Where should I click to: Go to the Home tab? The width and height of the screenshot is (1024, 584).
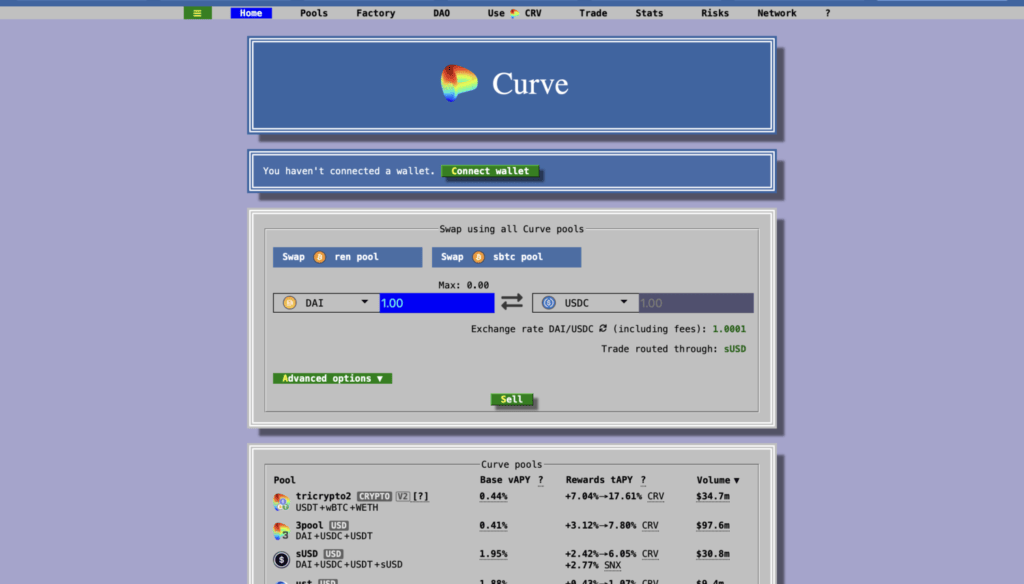click(x=251, y=13)
